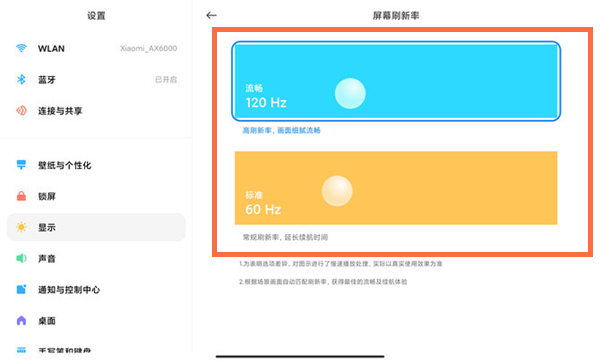Viewport: 600px width, 361px height.
Task: Tap footnote 1 about slowed playback
Action: (x=341, y=263)
